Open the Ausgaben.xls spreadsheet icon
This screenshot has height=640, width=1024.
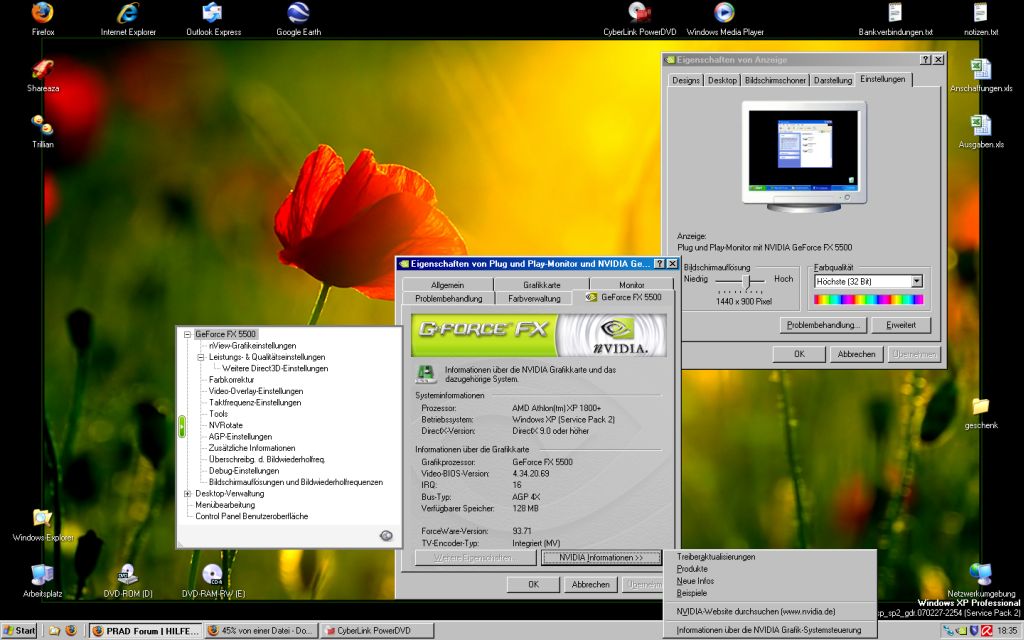pyautogui.click(x=981, y=126)
